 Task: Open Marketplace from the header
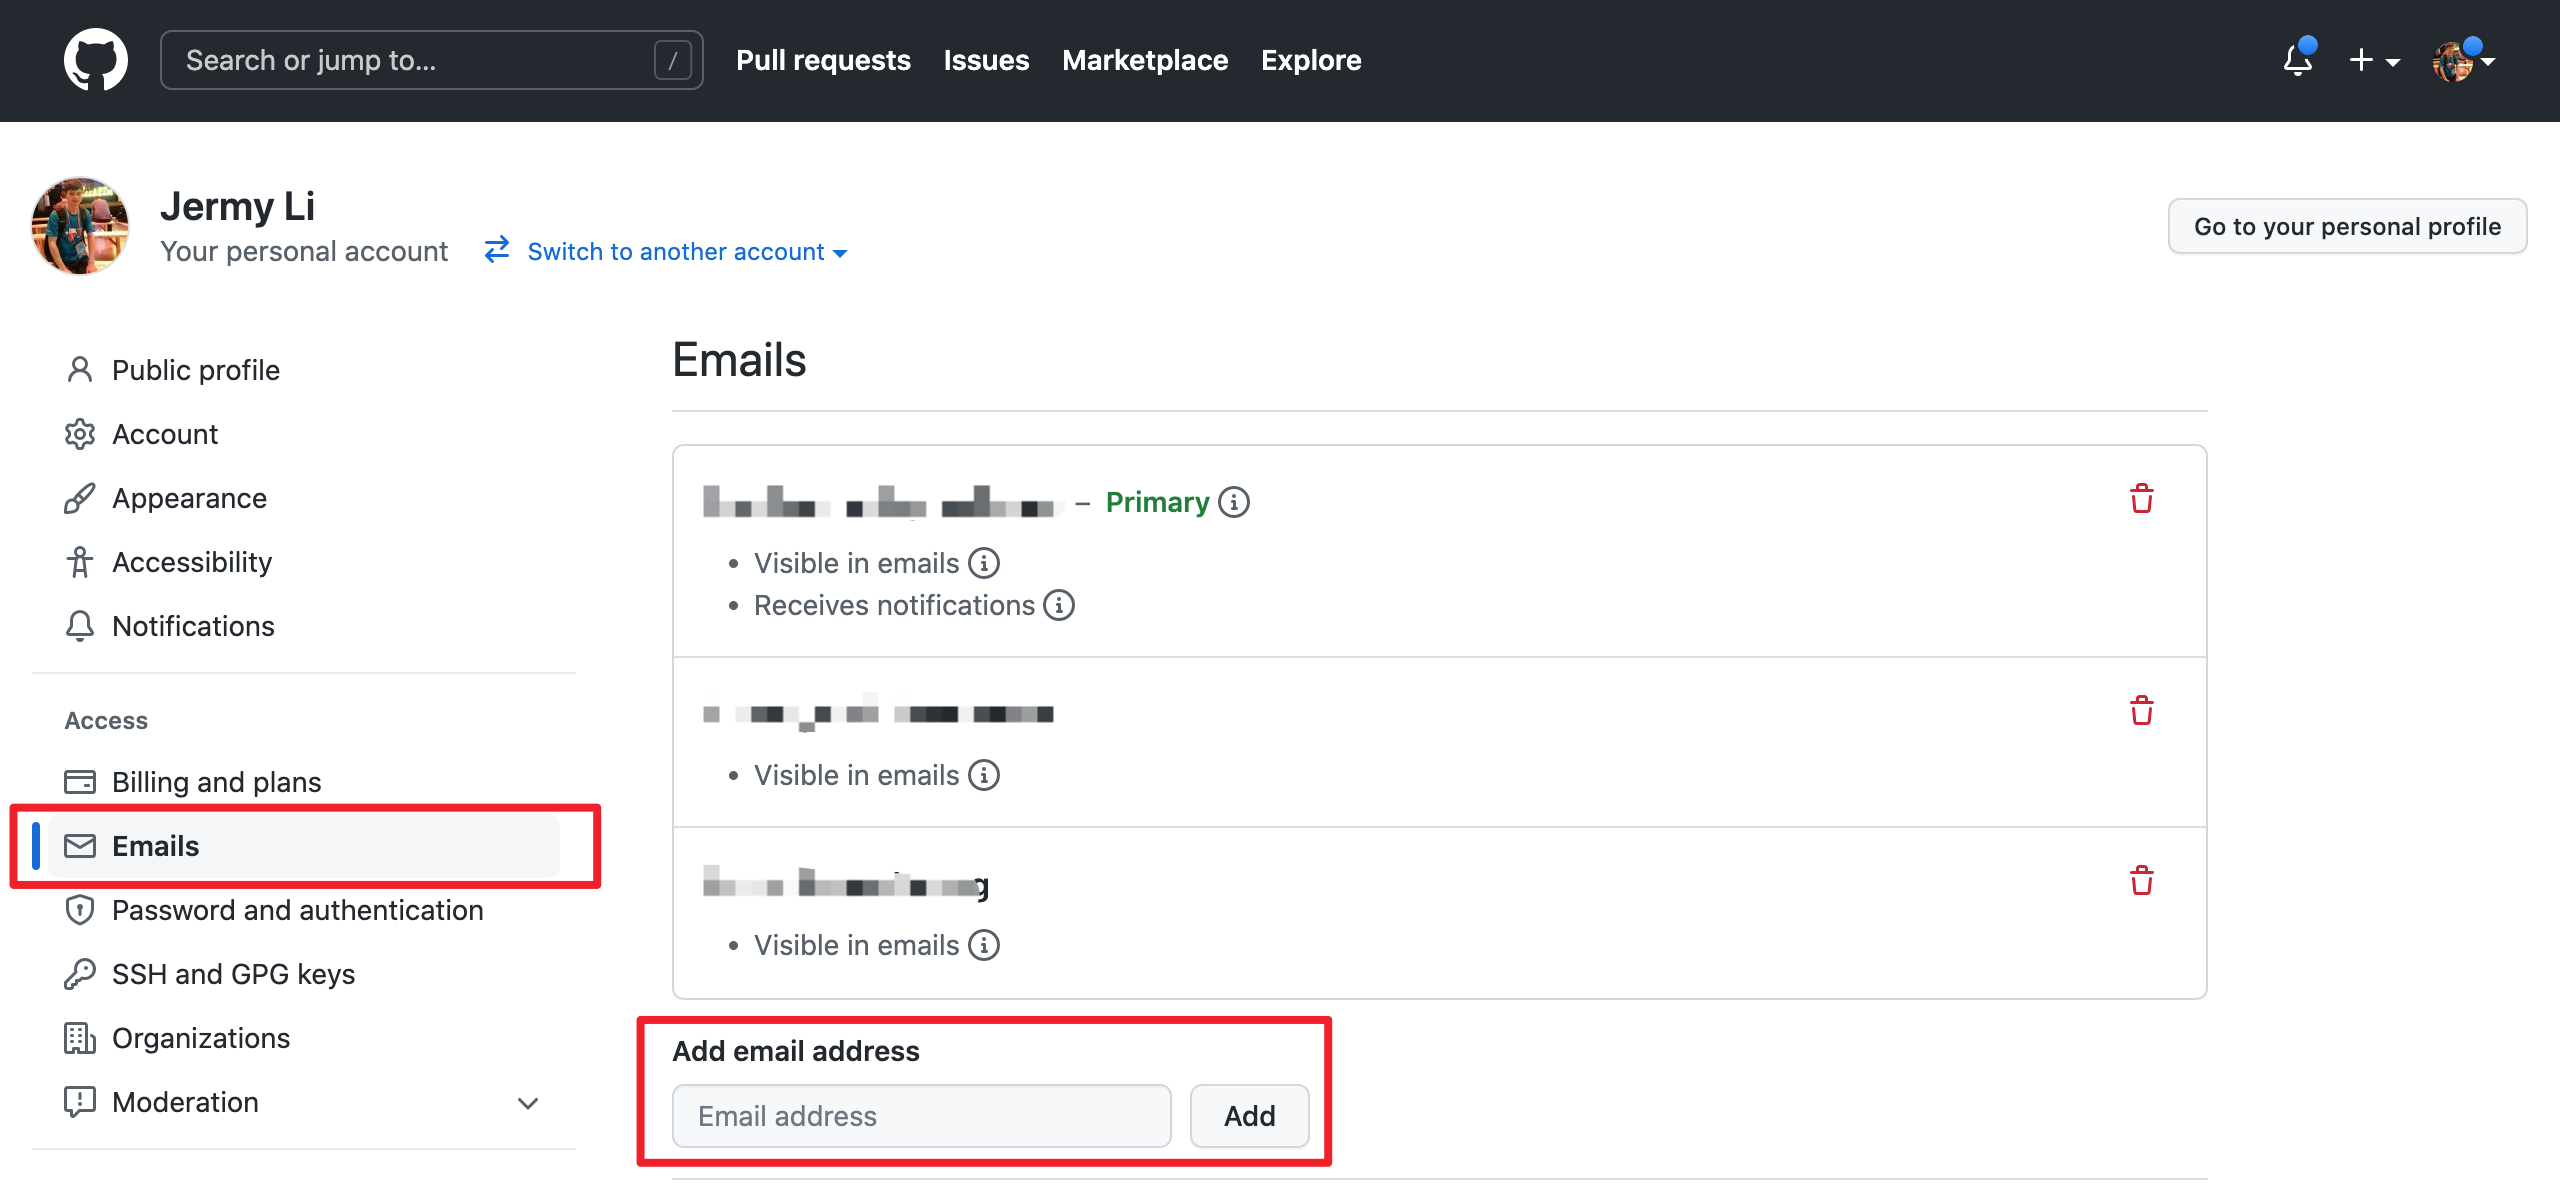(x=1145, y=60)
